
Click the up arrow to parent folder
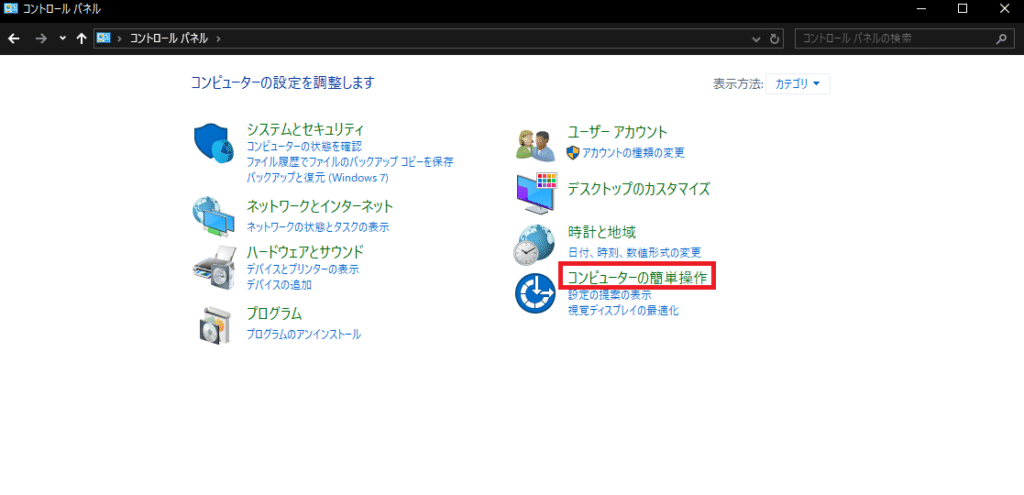[81, 39]
